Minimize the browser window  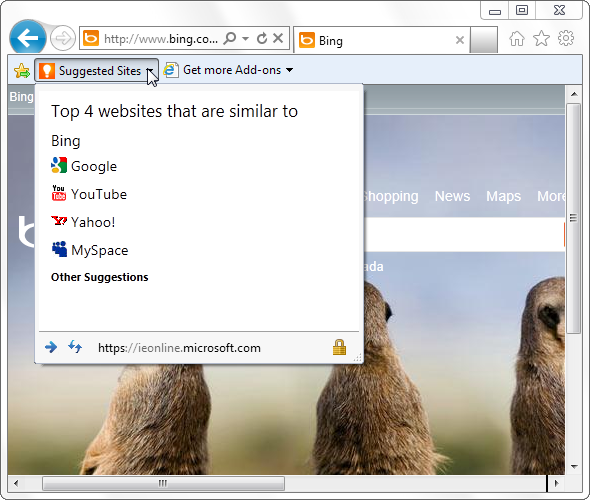pos(495,11)
